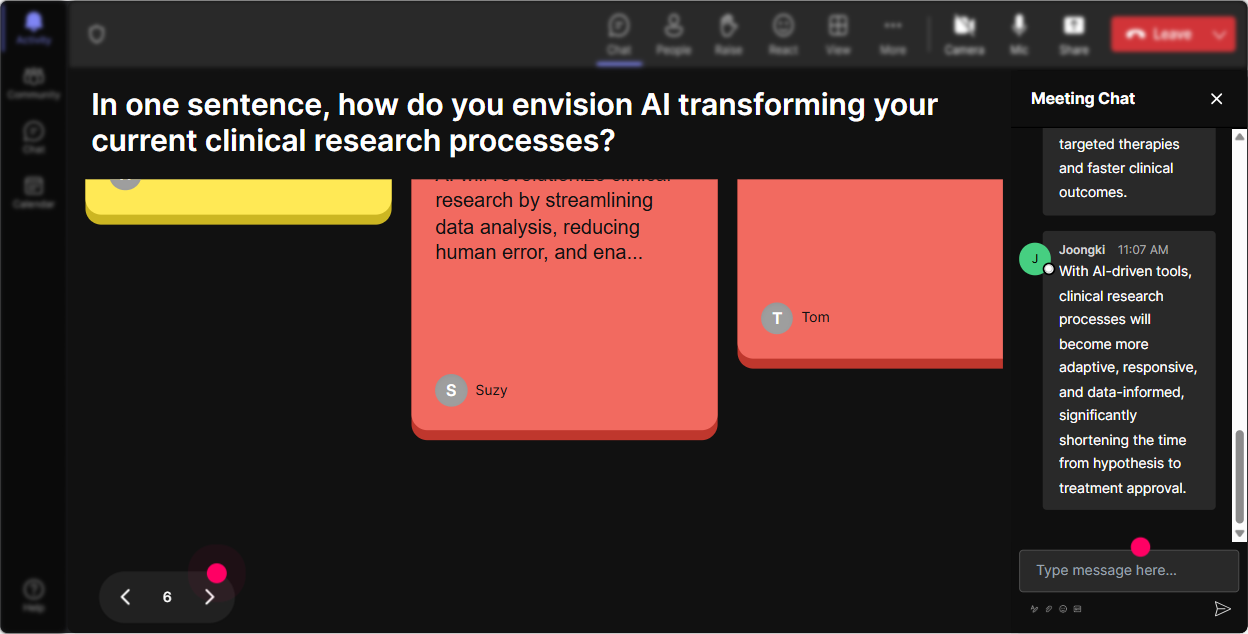Toggle the meeting Chat panel button
1248x634 pixels.
coord(619,34)
